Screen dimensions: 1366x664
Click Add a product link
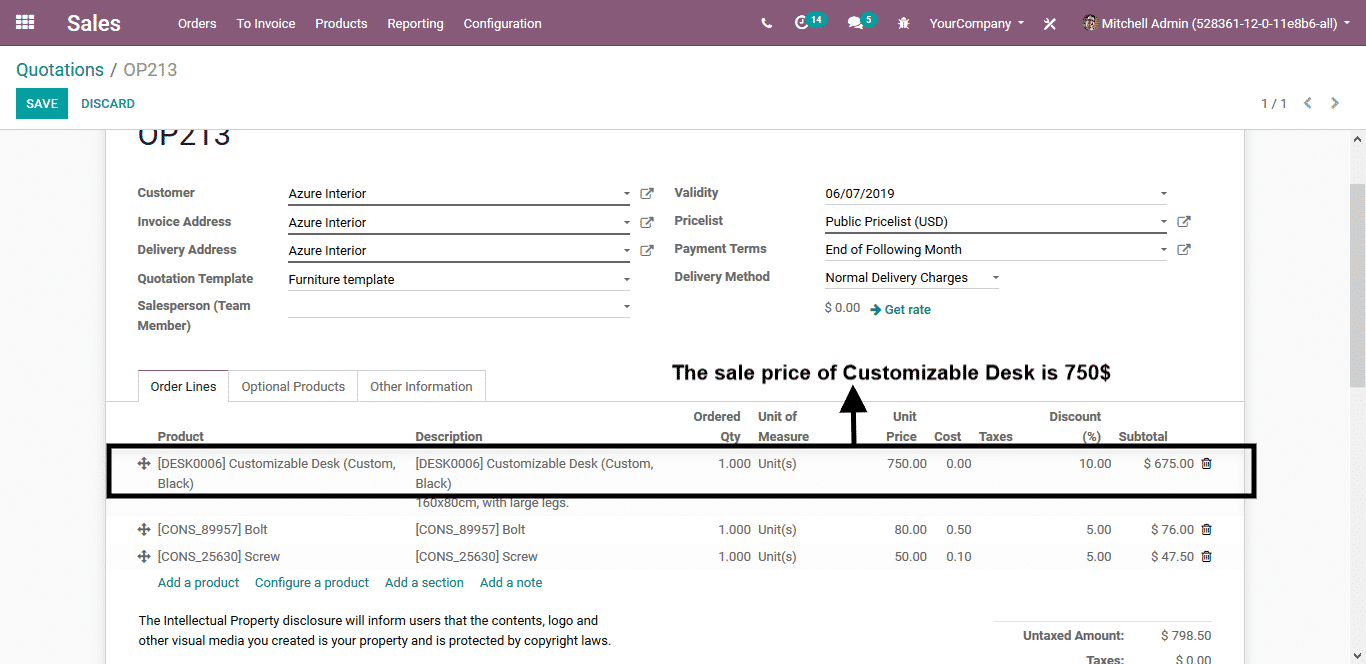[x=198, y=583]
